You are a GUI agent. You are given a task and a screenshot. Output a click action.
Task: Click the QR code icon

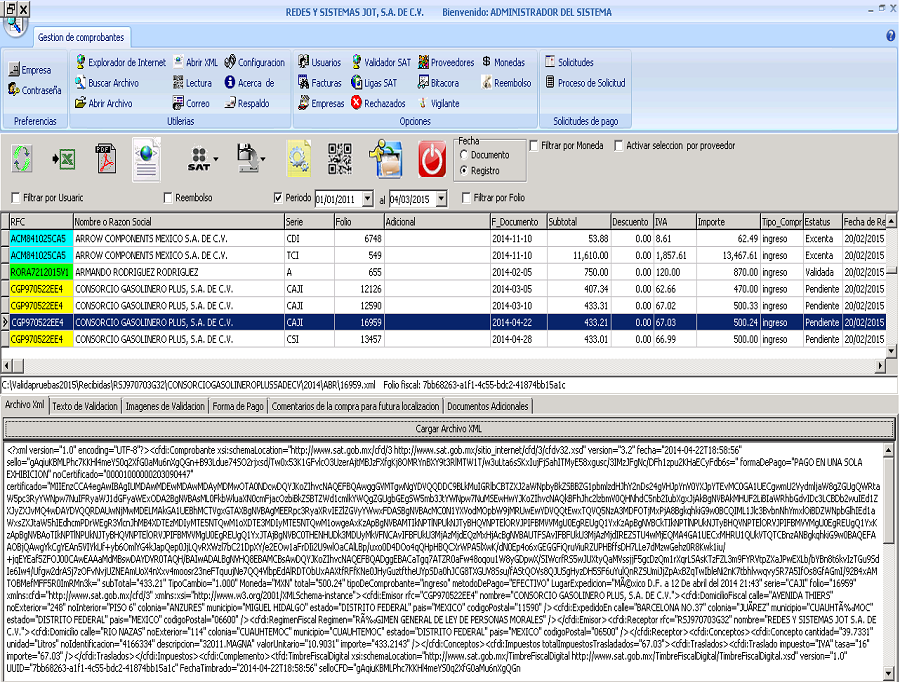click(x=340, y=159)
